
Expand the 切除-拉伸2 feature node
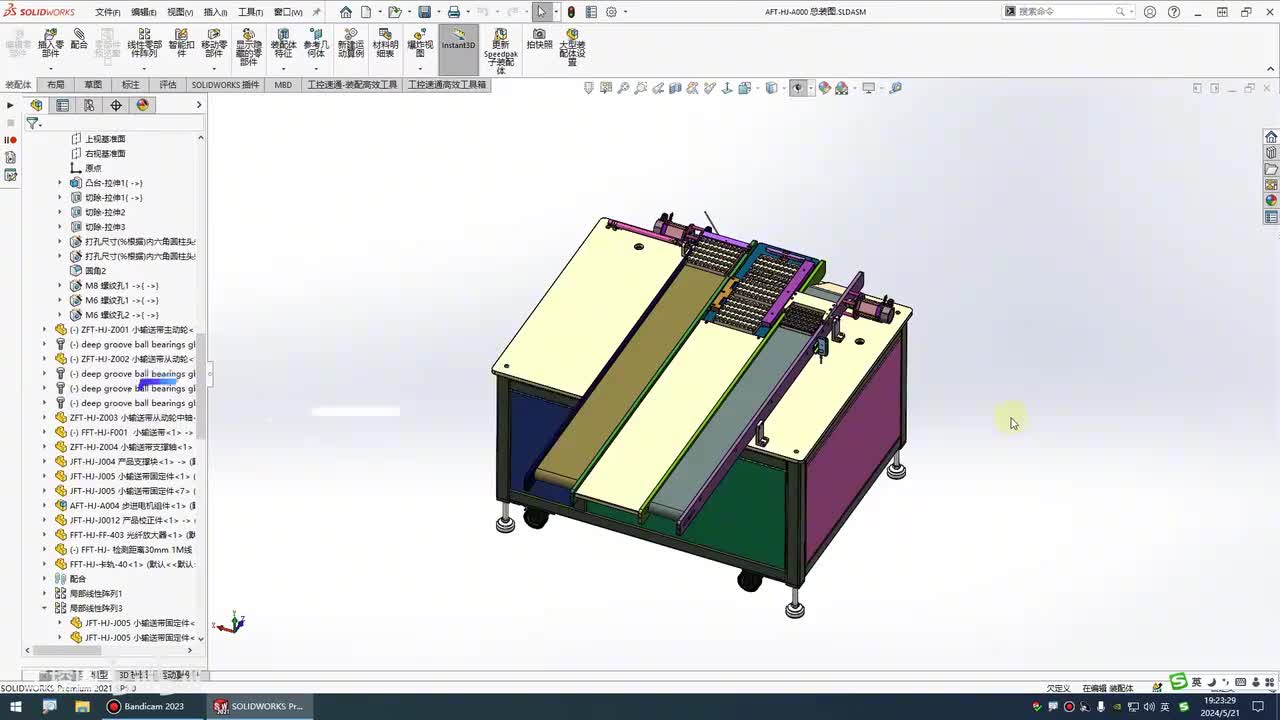click(59, 212)
